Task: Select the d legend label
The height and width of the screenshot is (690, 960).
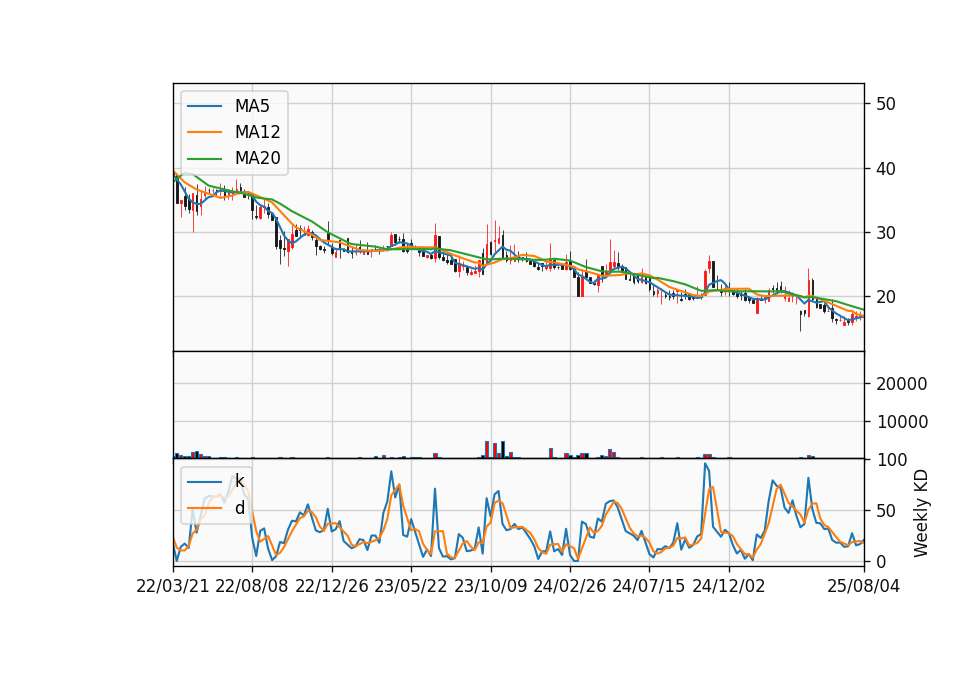Action: [x=240, y=508]
